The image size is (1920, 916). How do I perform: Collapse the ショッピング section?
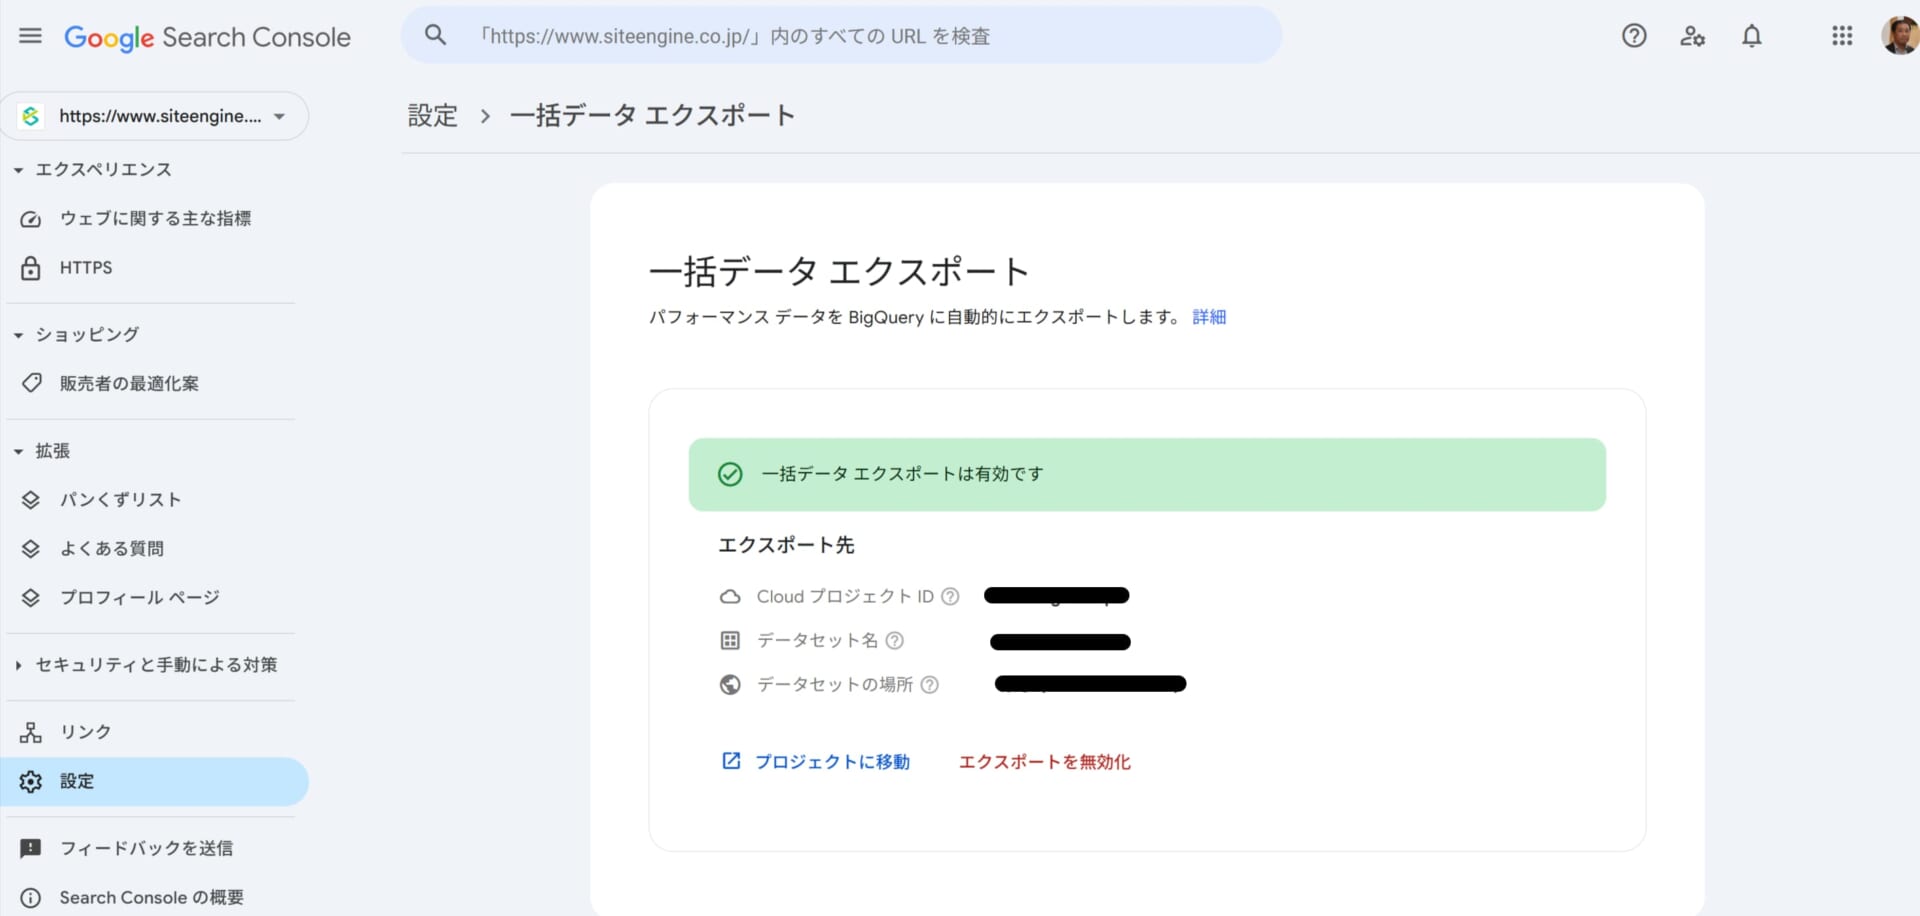(x=16, y=334)
